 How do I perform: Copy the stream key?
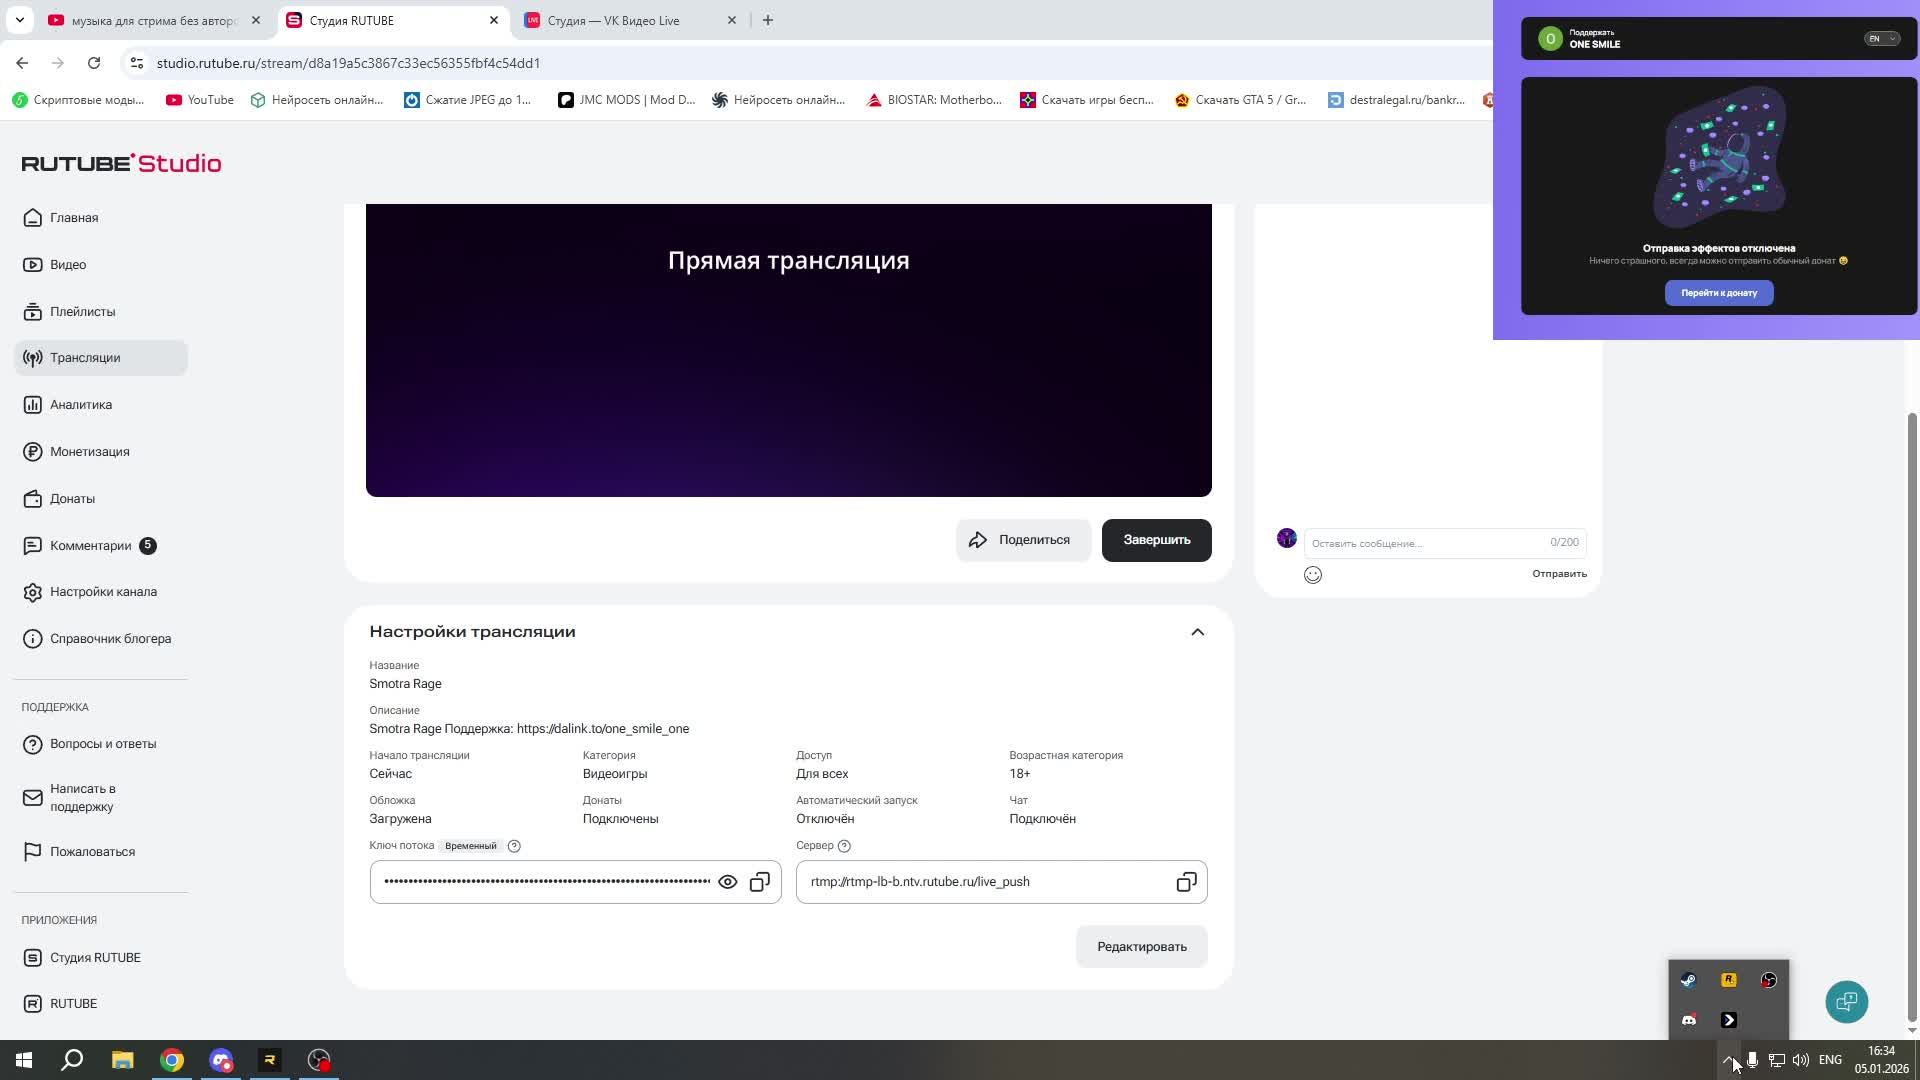click(760, 882)
